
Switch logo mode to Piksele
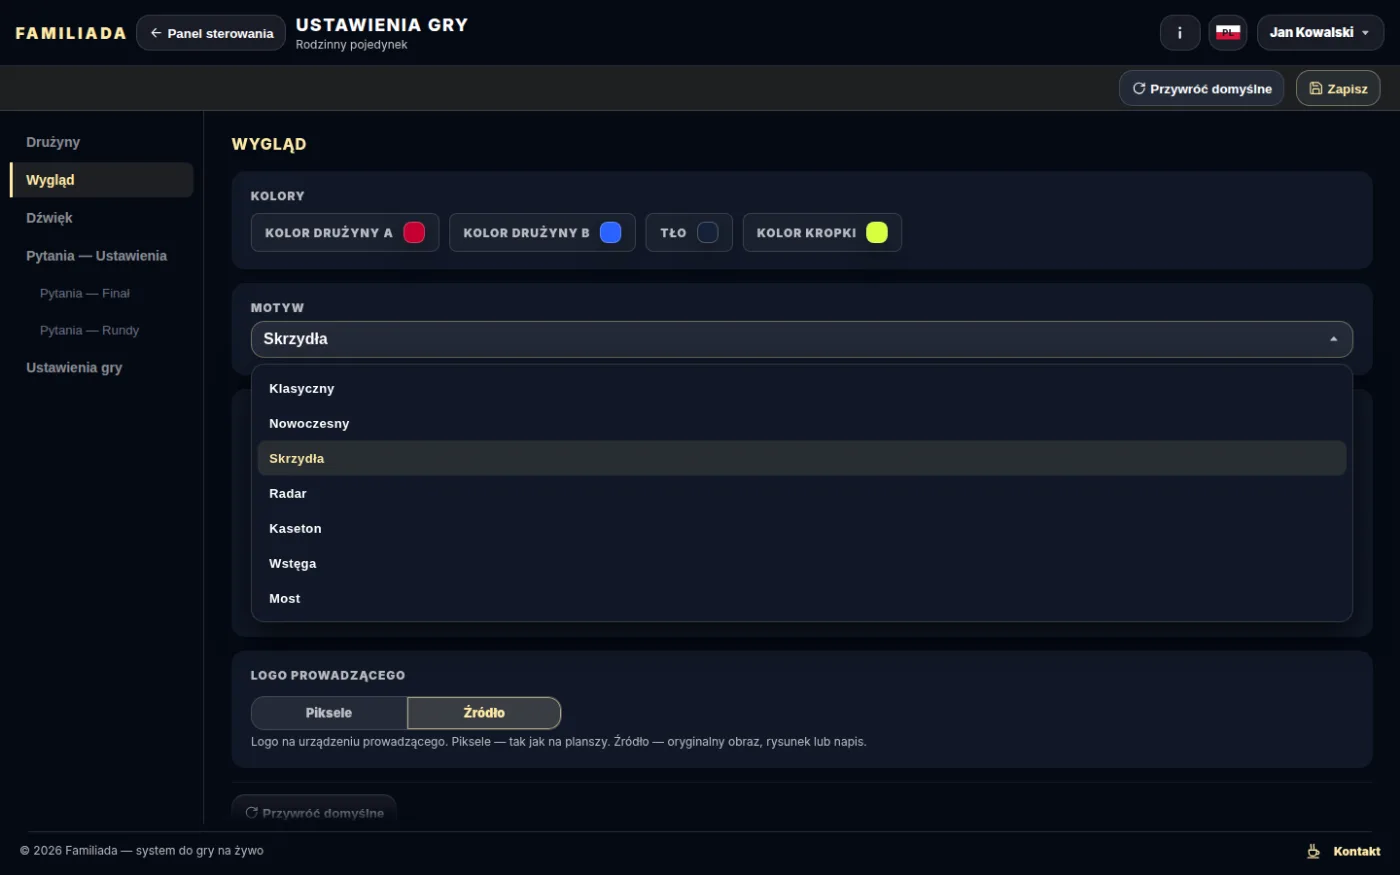tap(329, 713)
